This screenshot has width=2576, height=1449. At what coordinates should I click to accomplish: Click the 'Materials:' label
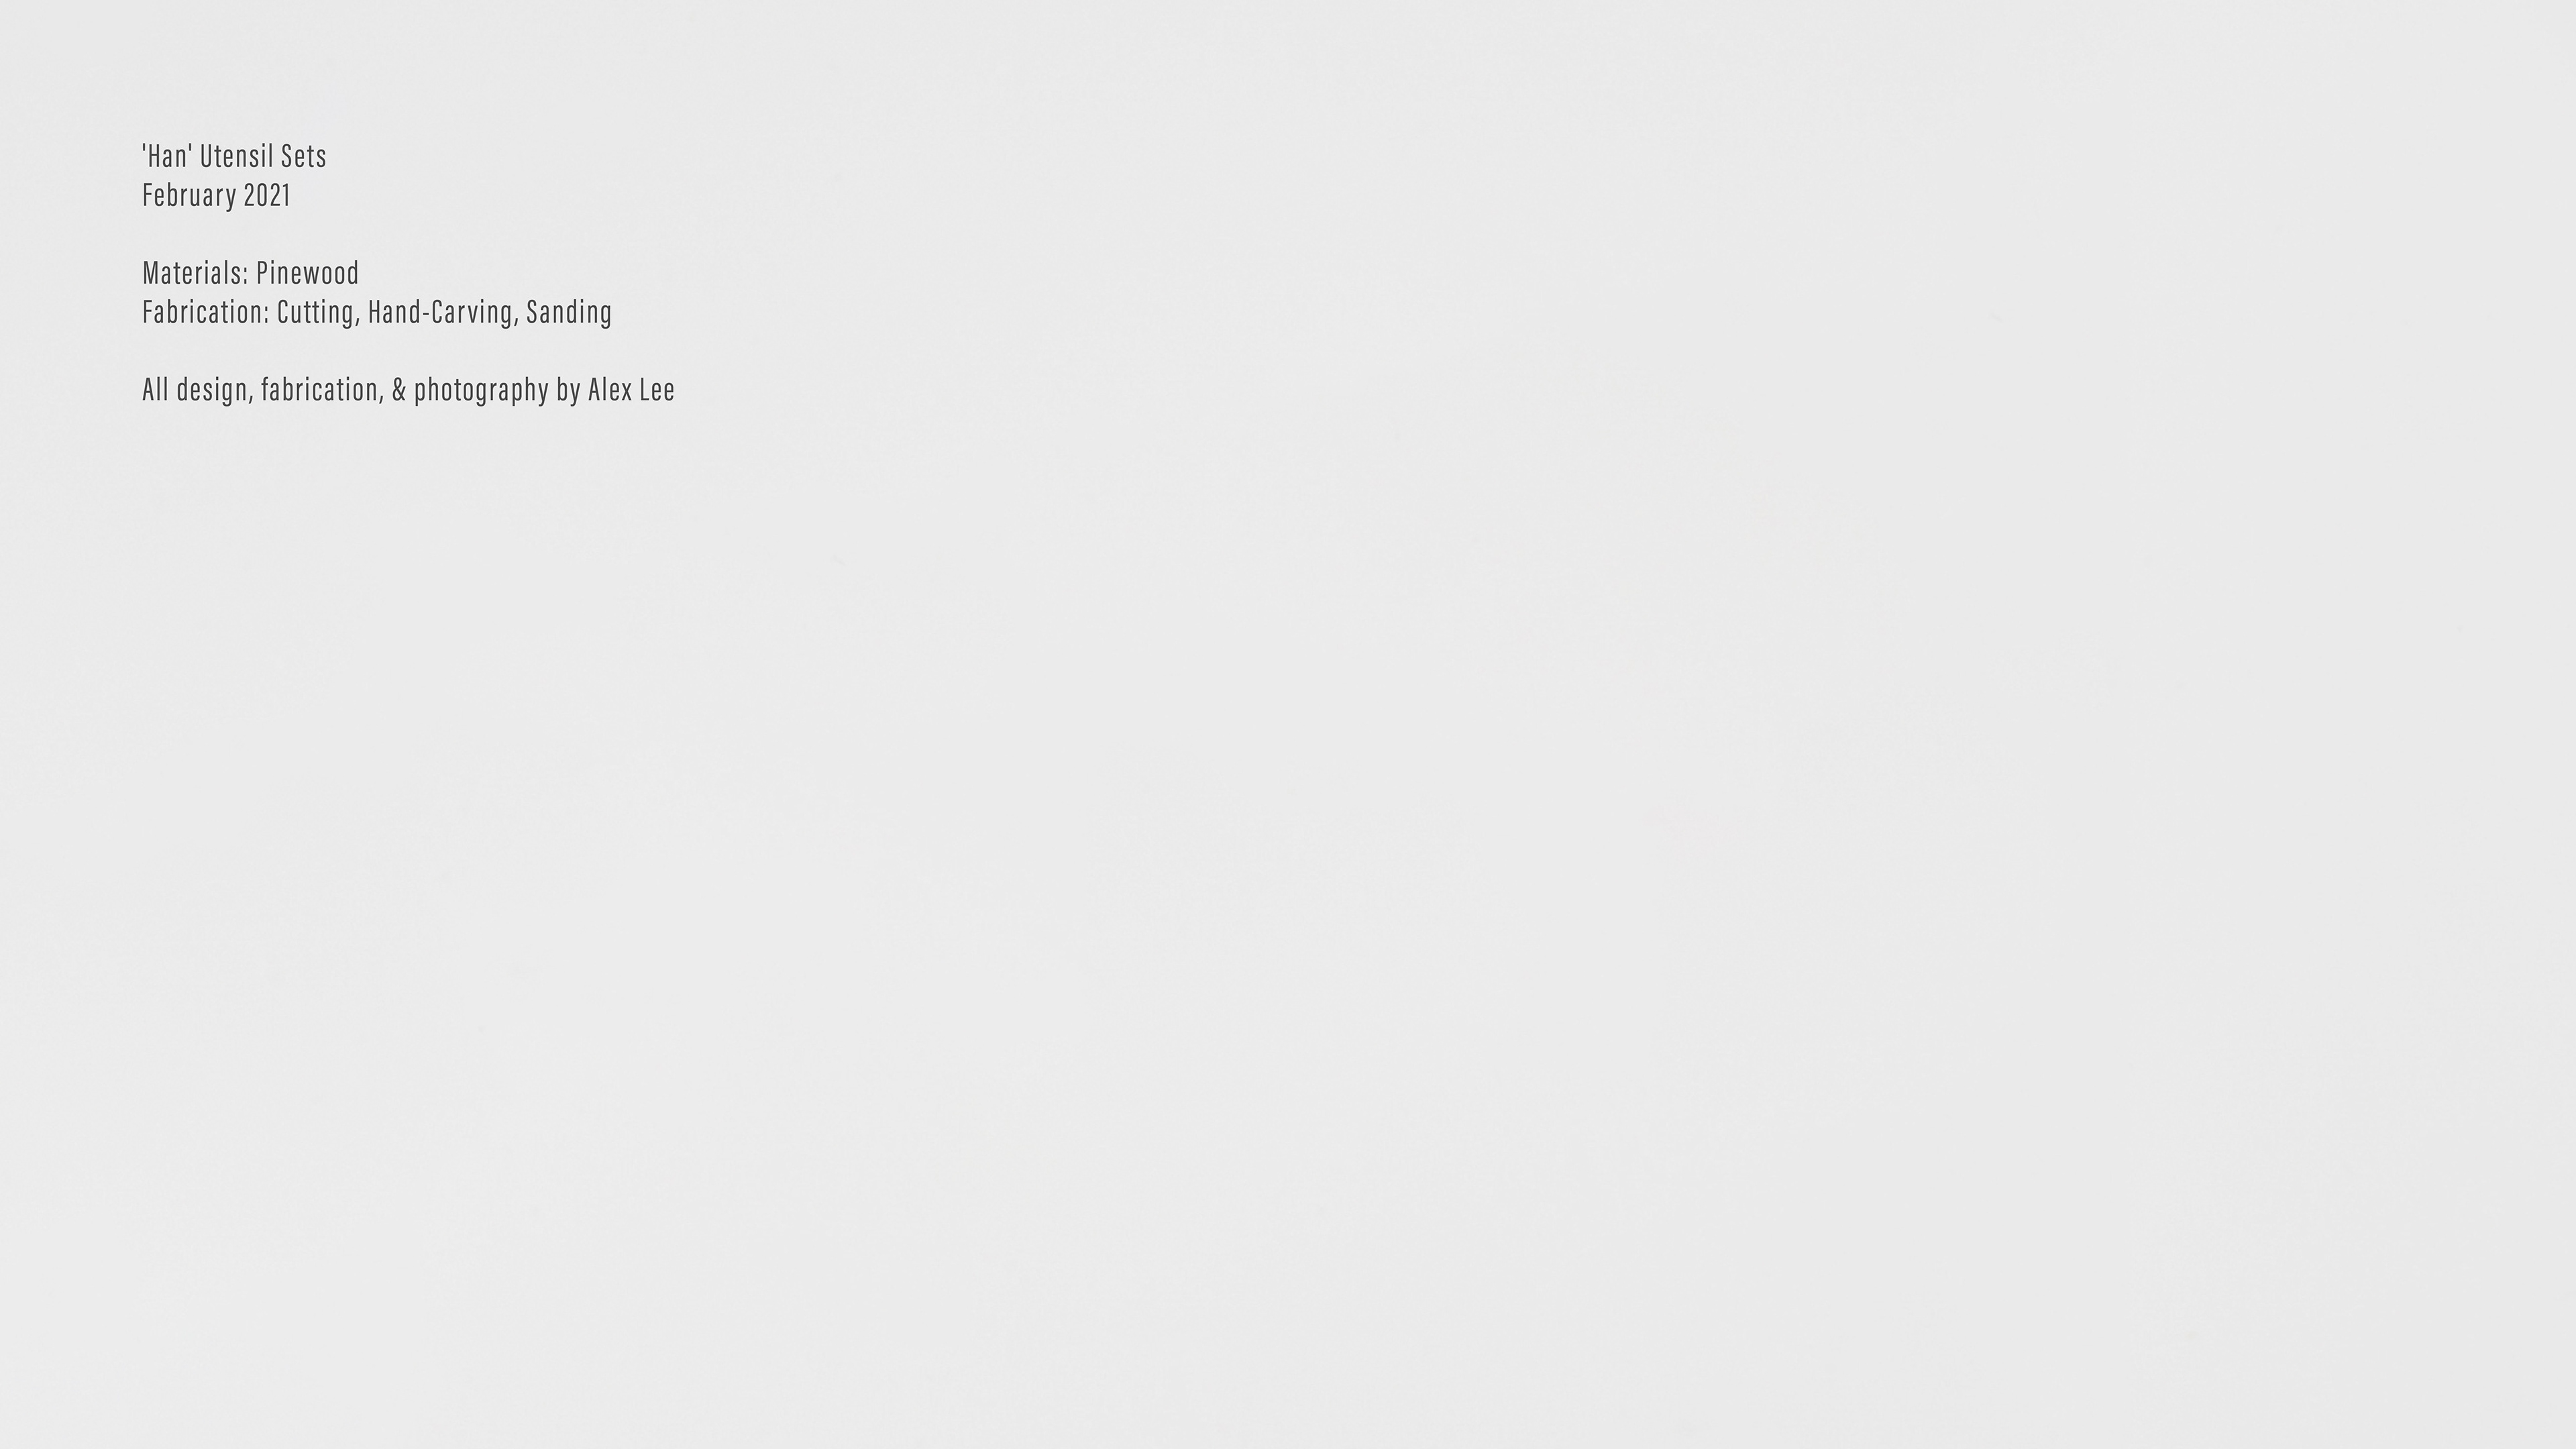tap(195, 272)
